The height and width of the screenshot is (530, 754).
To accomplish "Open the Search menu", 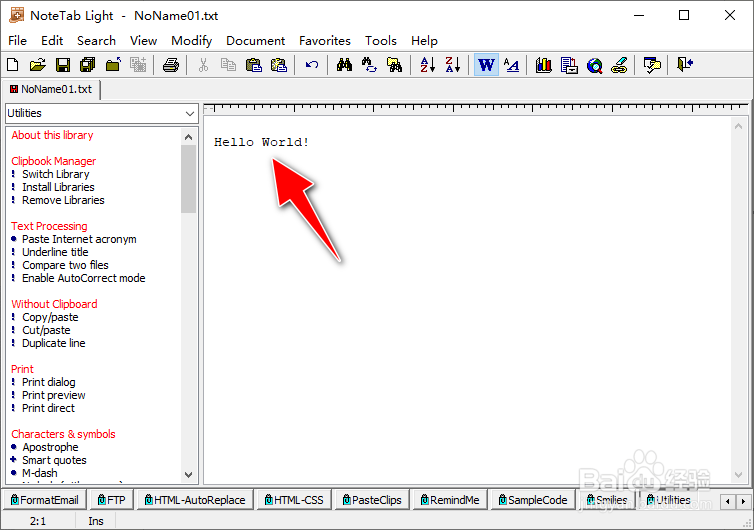I will (96, 41).
